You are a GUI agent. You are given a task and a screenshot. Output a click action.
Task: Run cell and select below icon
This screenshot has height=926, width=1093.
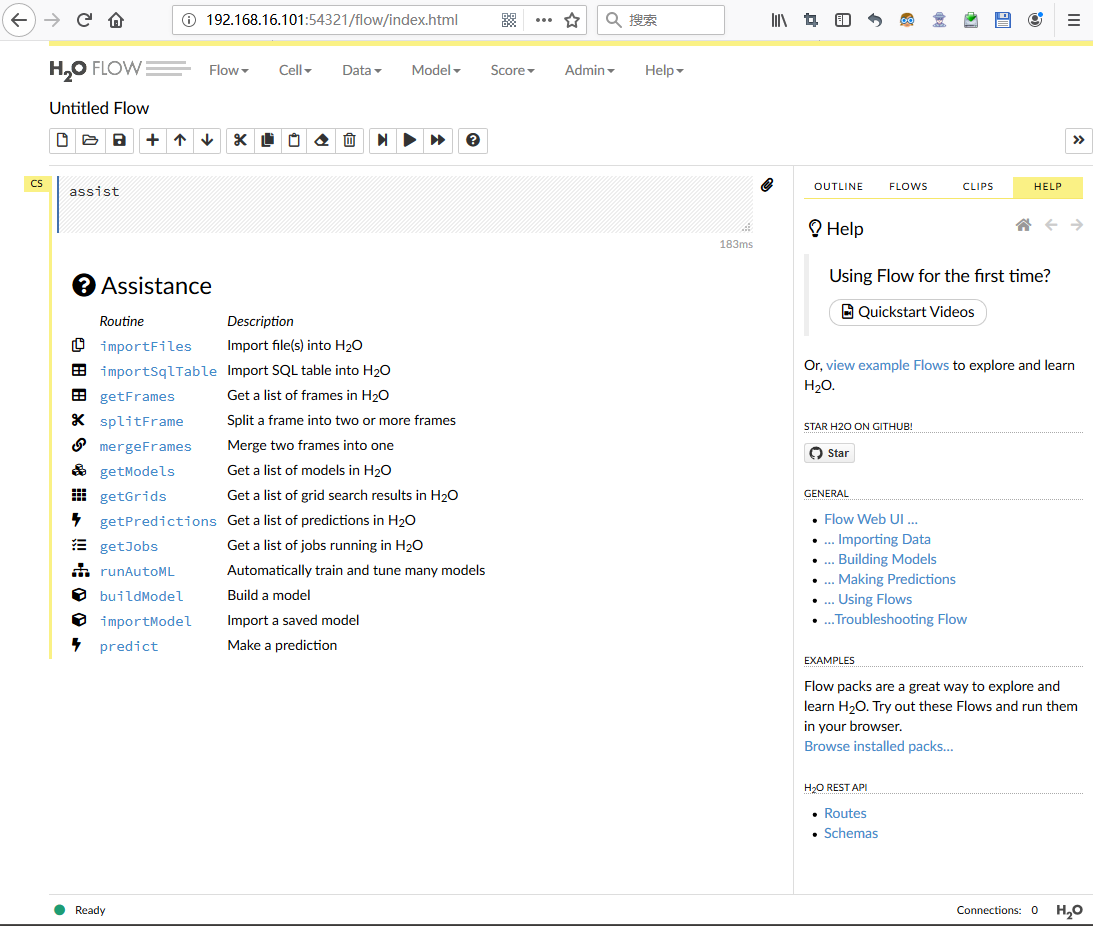click(383, 140)
